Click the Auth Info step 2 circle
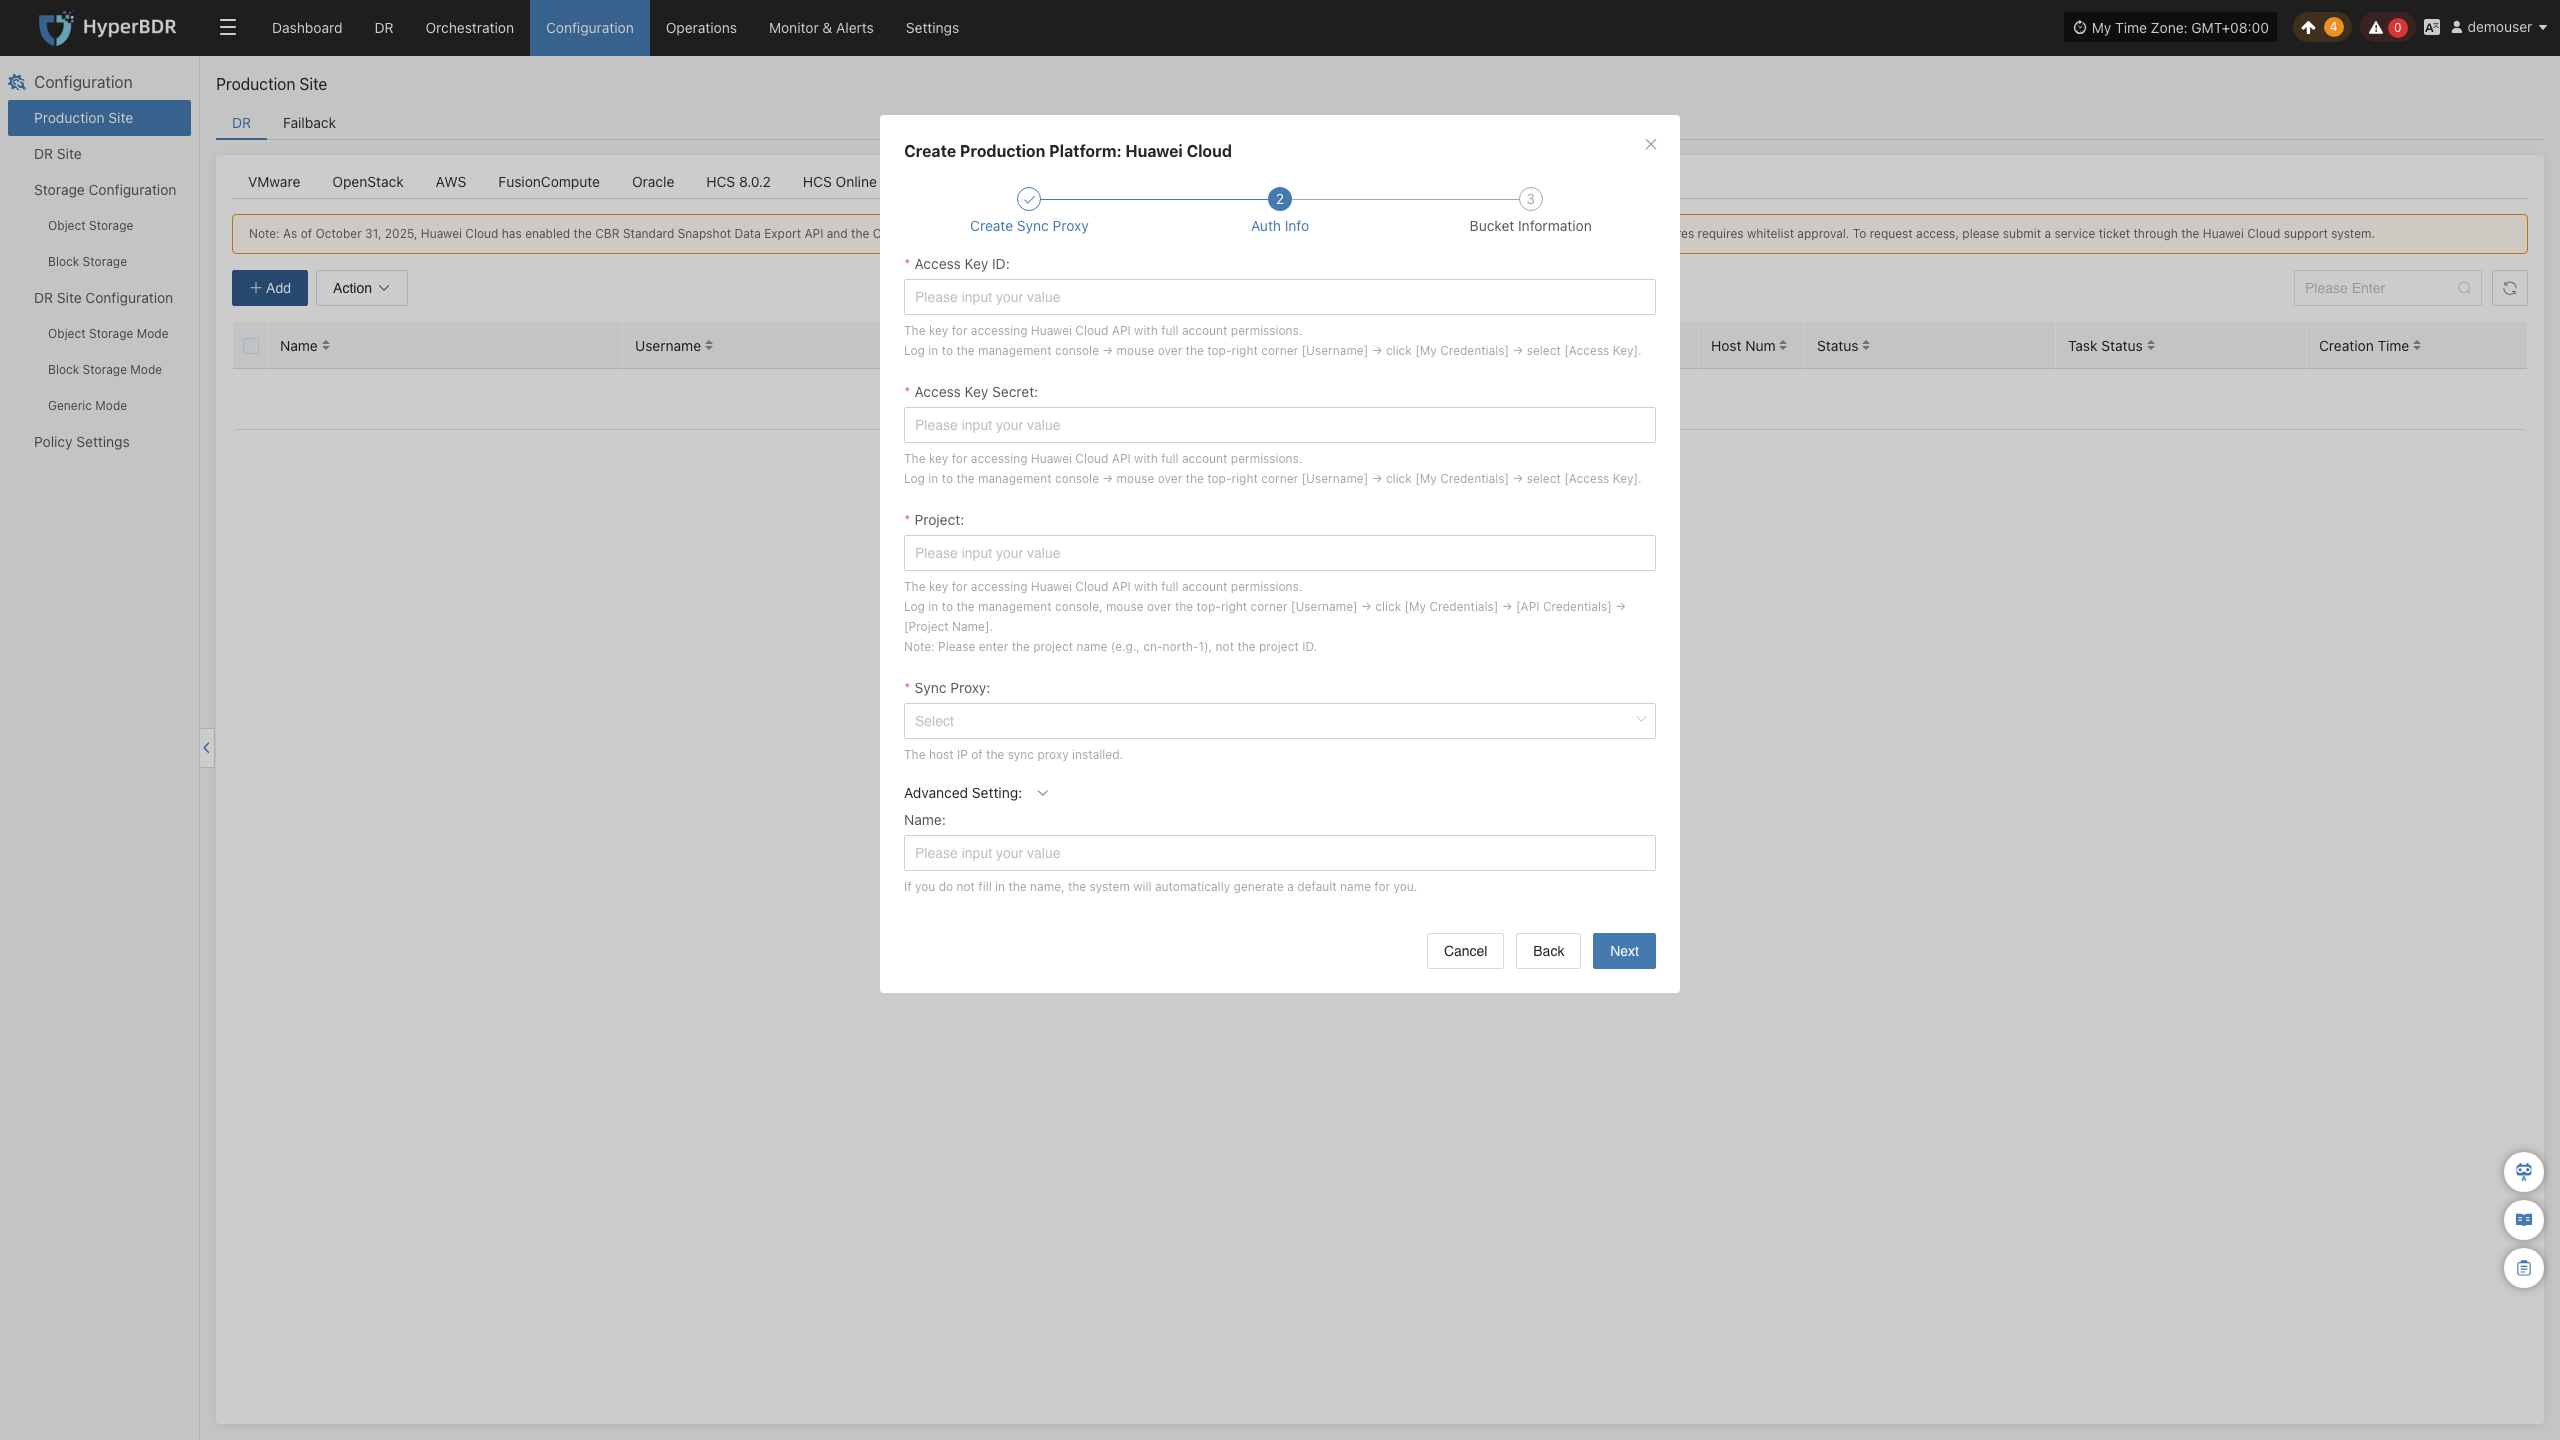The image size is (2560, 1440). tap(1280, 199)
